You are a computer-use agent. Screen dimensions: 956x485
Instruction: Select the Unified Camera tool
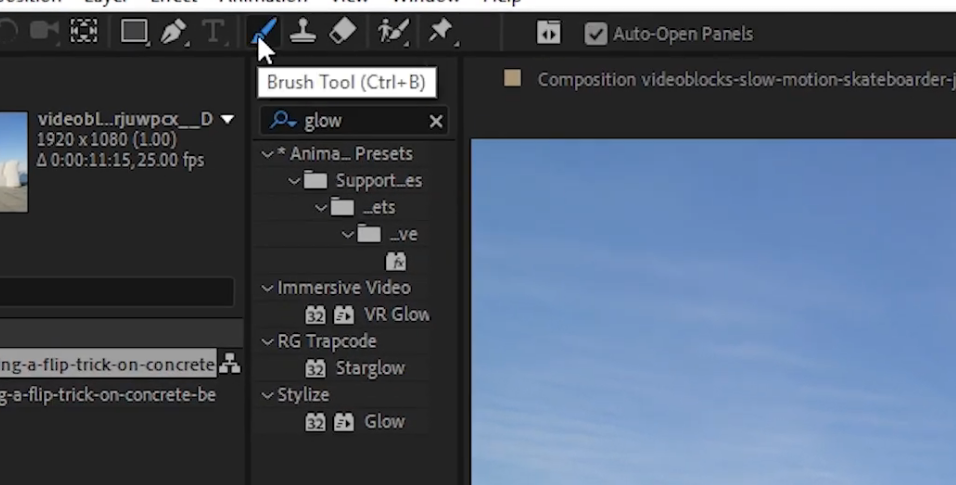[45, 31]
